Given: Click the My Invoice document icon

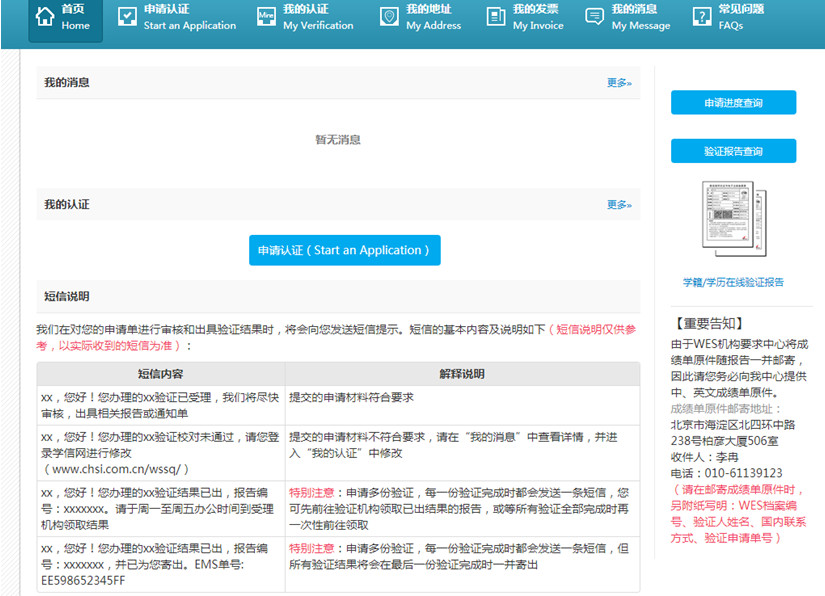Looking at the screenshot, I should click(x=496, y=16).
